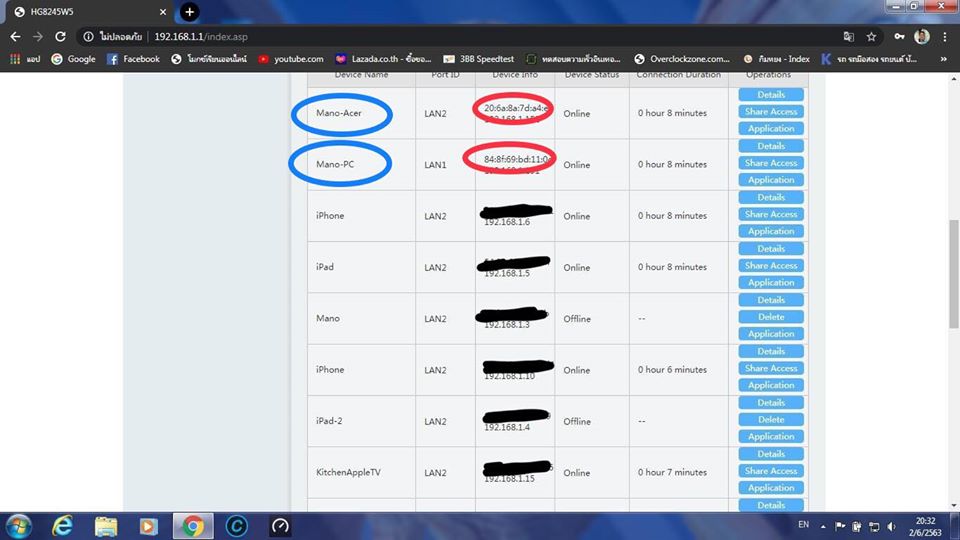Click Application for KitchenAppleTV
960x540 pixels.
(x=771, y=488)
